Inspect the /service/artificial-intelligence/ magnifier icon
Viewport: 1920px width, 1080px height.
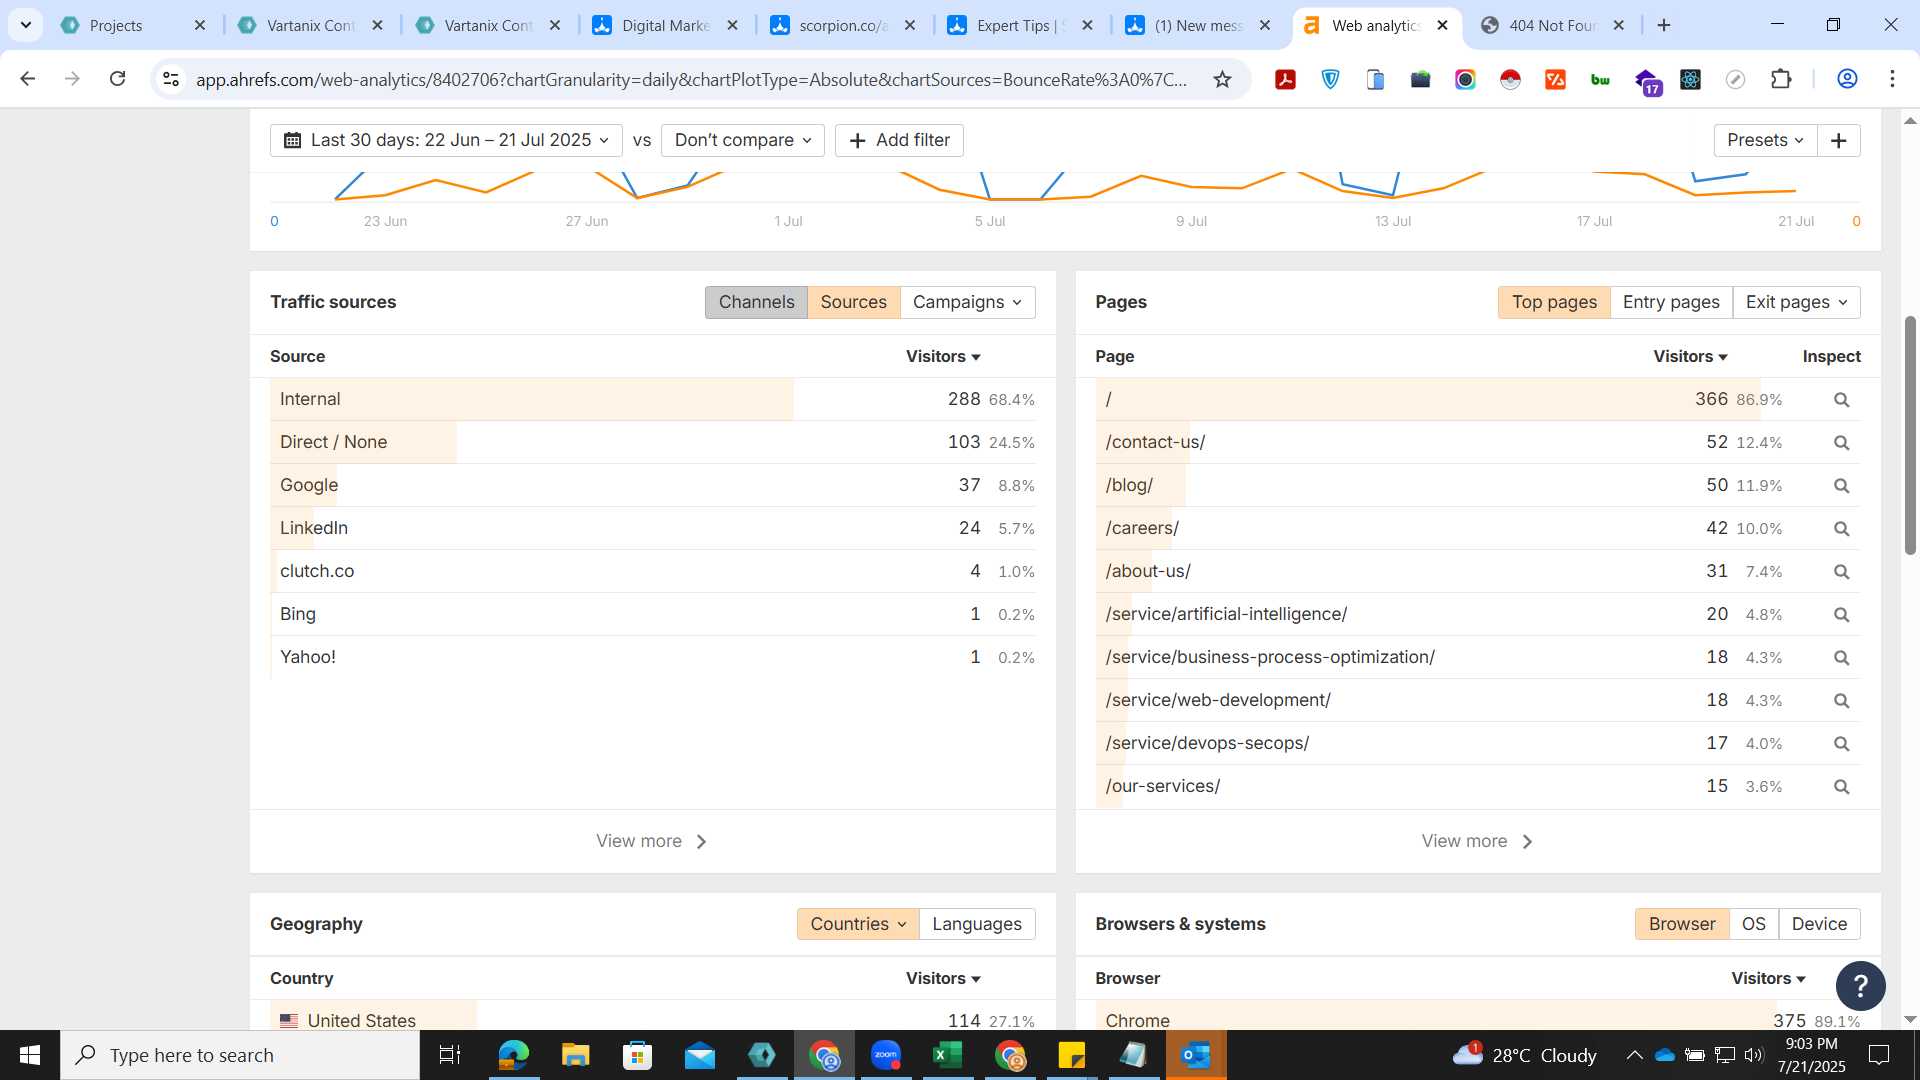(x=1841, y=615)
